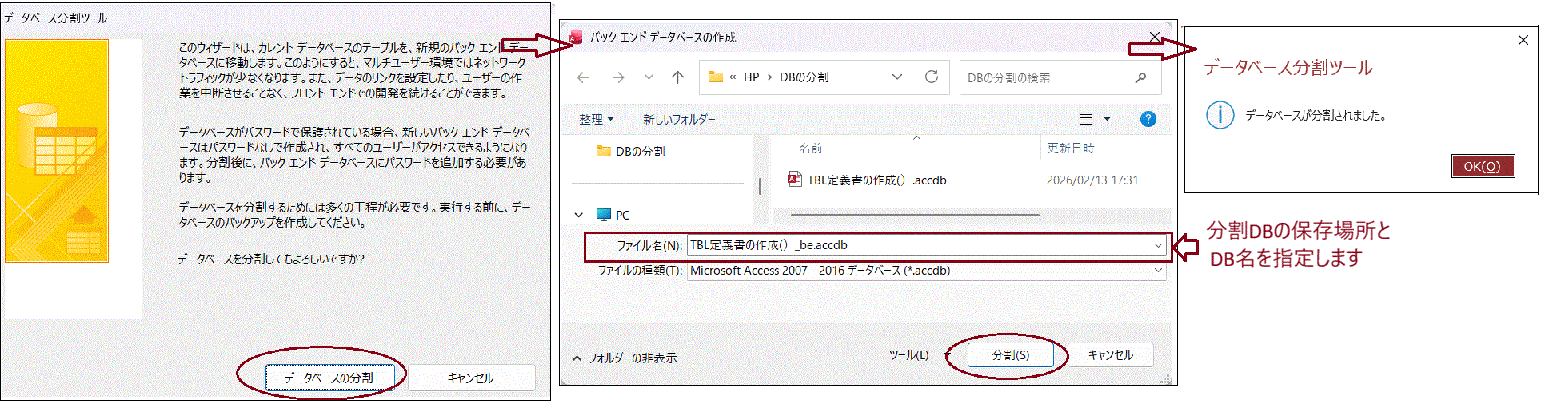Expand the address bar path dropdown
The image size is (1550, 408).
(897, 77)
